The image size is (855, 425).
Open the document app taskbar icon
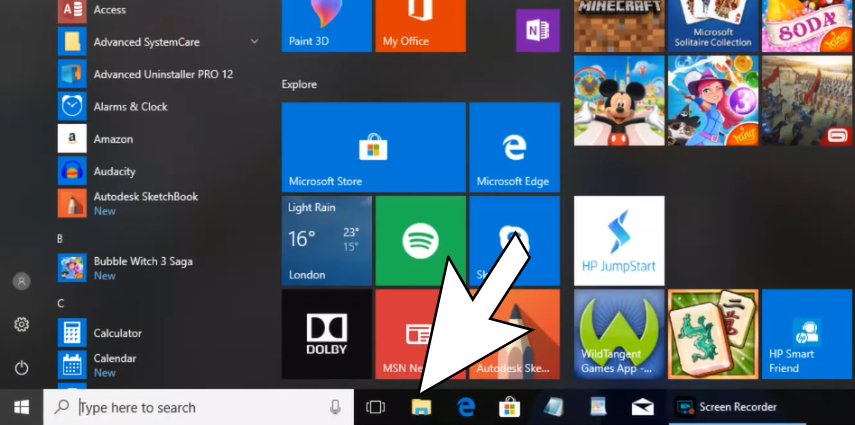tap(598, 407)
